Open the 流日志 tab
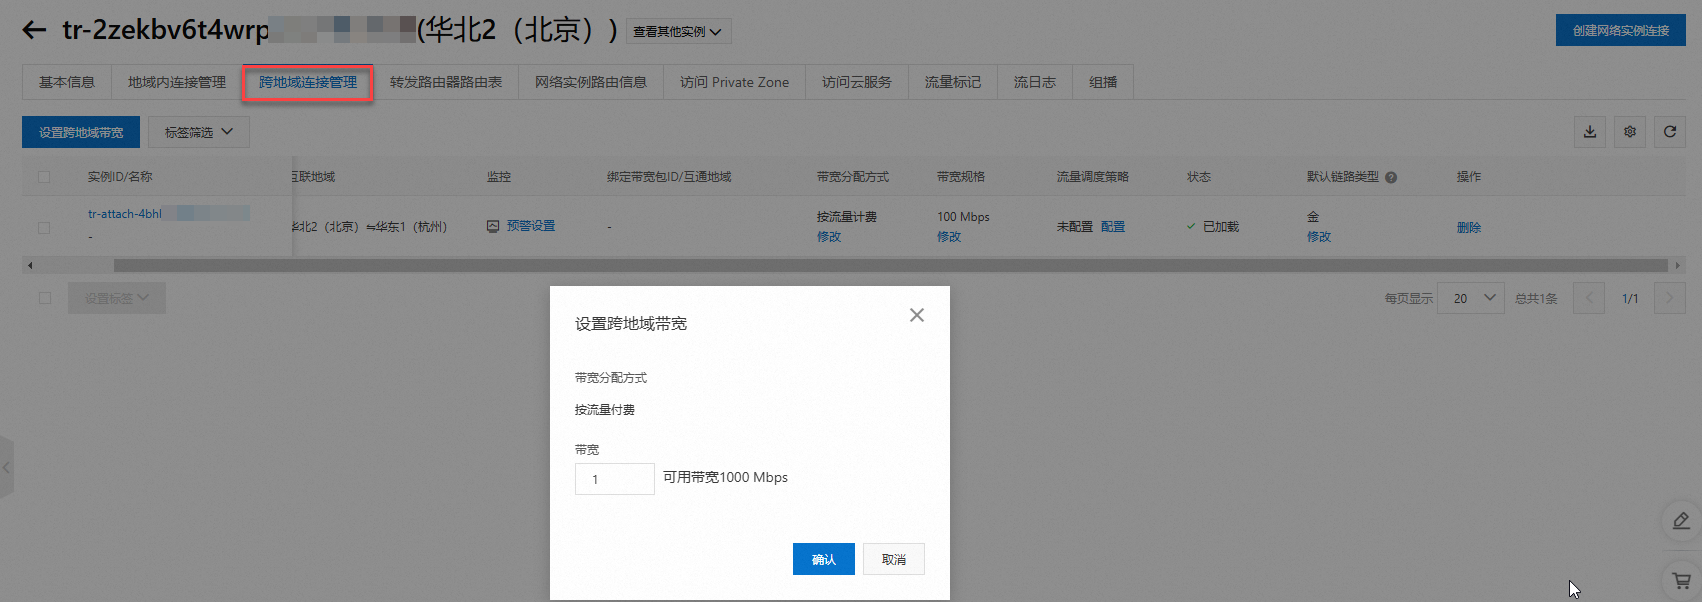1702x602 pixels. click(1035, 82)
